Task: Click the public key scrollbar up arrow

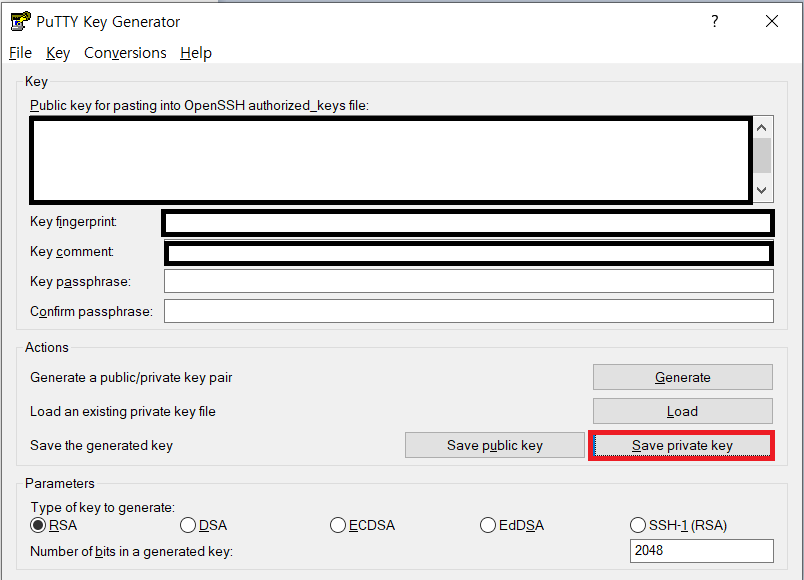Action: (x=762, y=128)
